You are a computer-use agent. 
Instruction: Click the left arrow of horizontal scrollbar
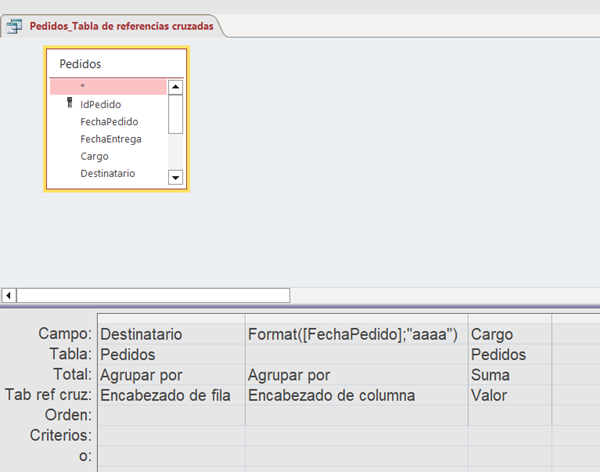10,295
